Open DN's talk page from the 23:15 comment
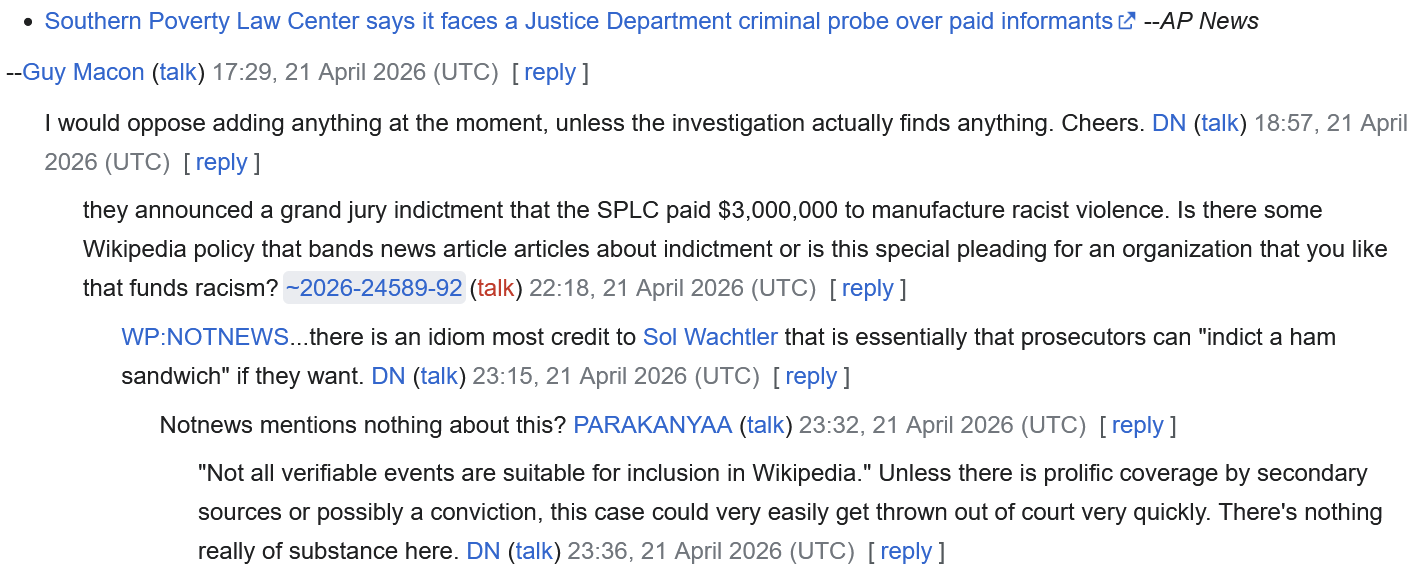This screenshot has height=570, width=1417. [x=439, y=376]
